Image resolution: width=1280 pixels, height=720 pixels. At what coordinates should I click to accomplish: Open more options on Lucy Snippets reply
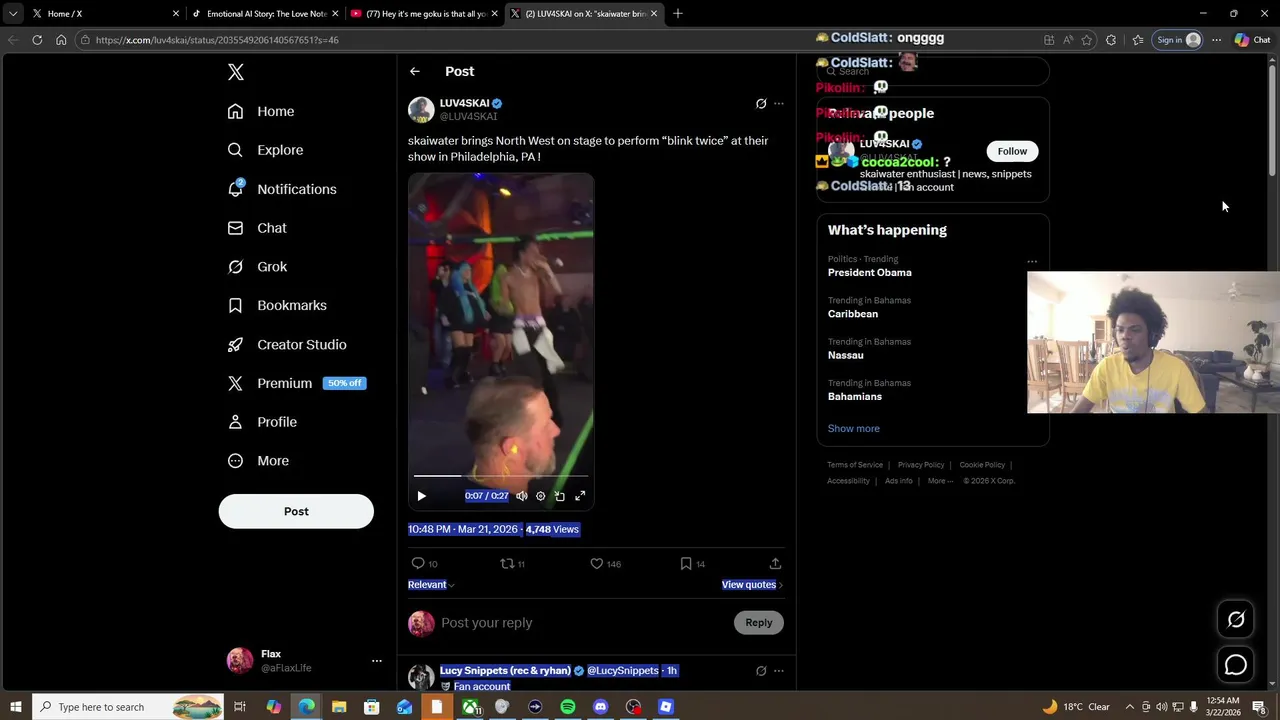click(x=779, y=671)
